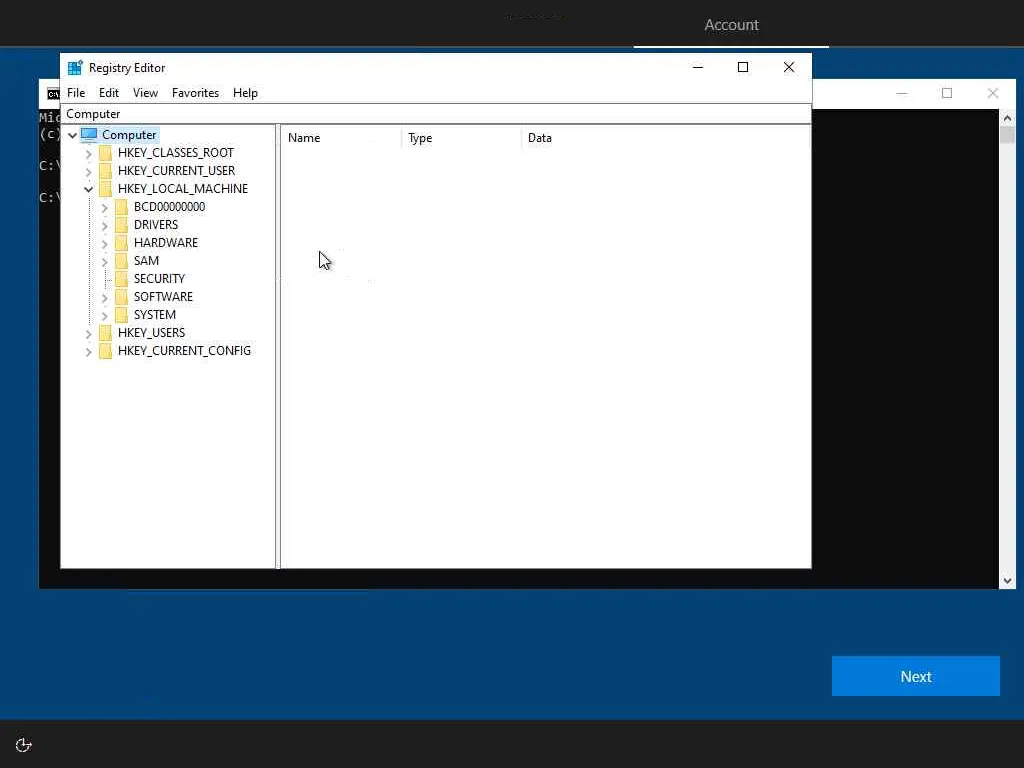Click the SYSTEM folder icon
1024x768 pixels.
121,315
